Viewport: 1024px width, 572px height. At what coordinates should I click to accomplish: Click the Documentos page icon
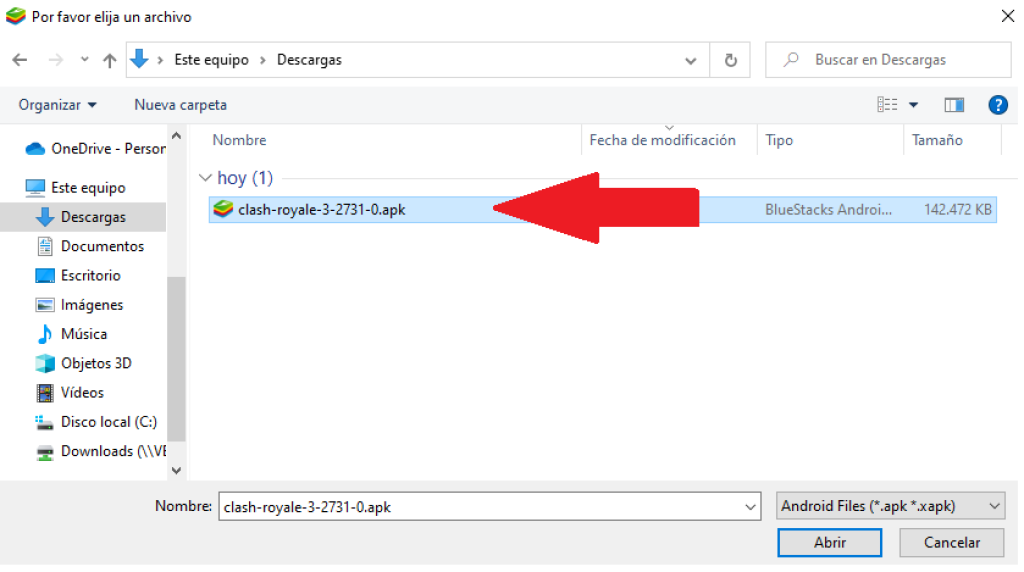44,246
